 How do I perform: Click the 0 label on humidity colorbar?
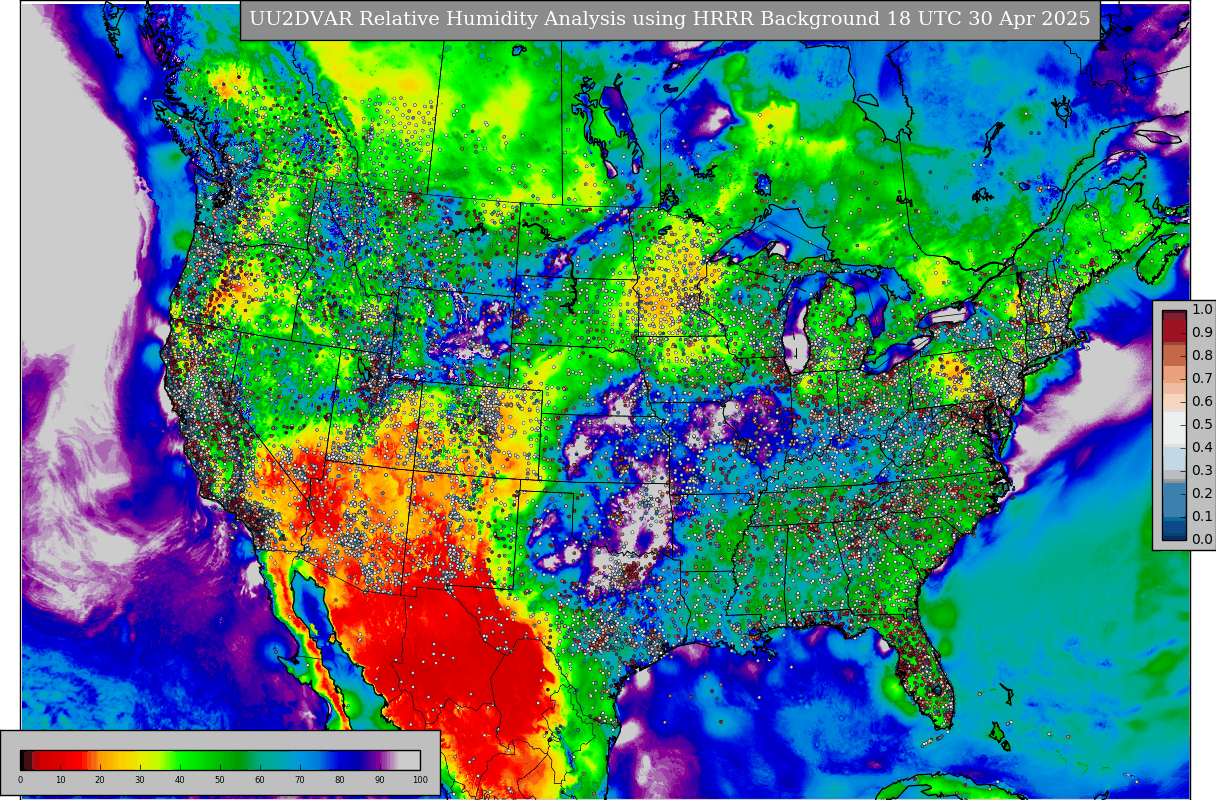point(20,780)
